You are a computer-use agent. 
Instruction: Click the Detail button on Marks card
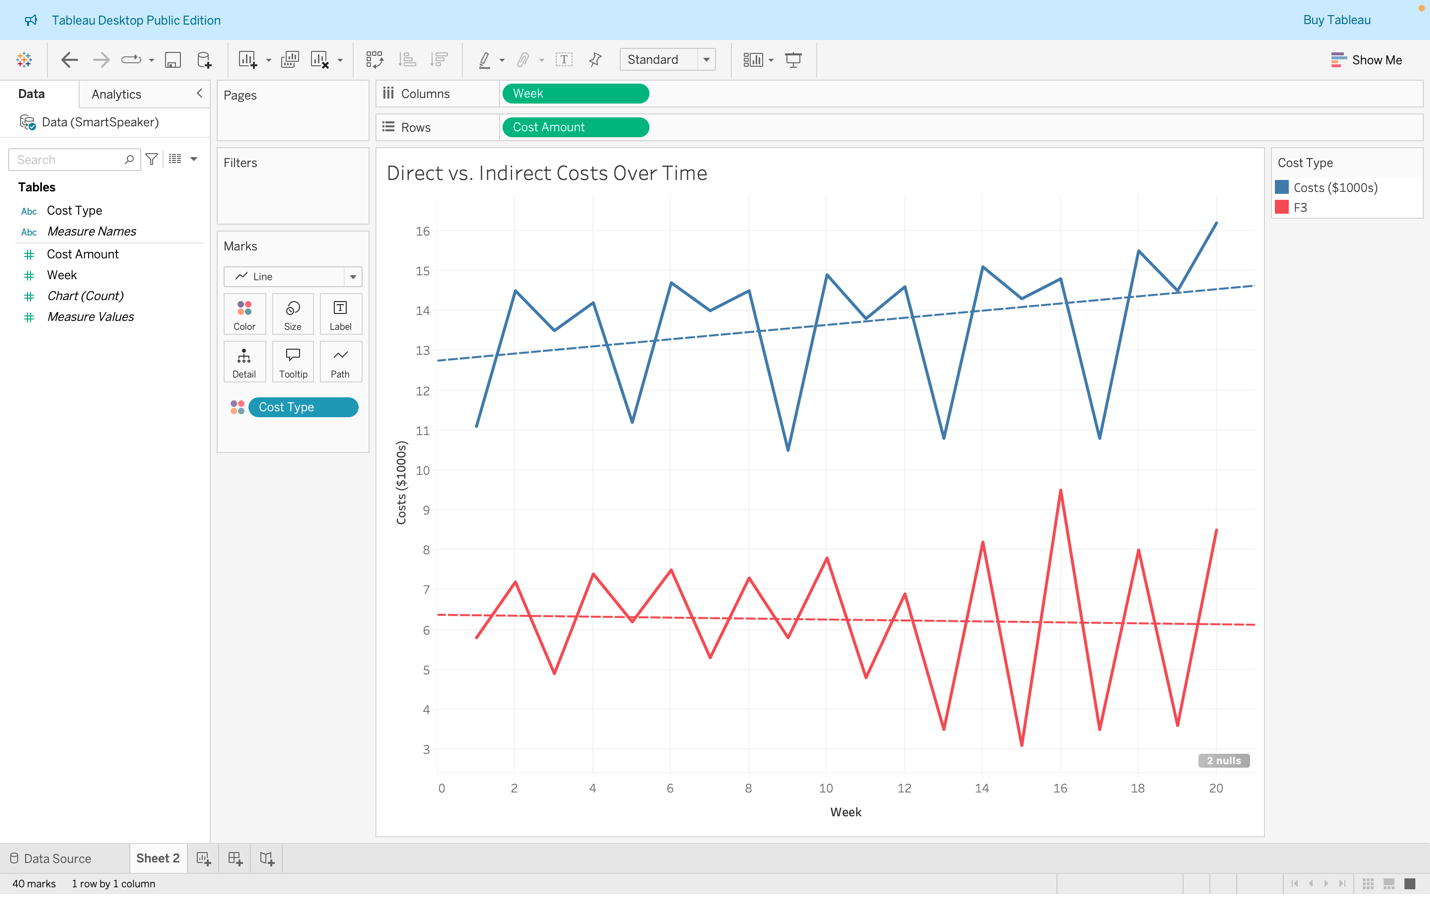[x=244, y=362]
